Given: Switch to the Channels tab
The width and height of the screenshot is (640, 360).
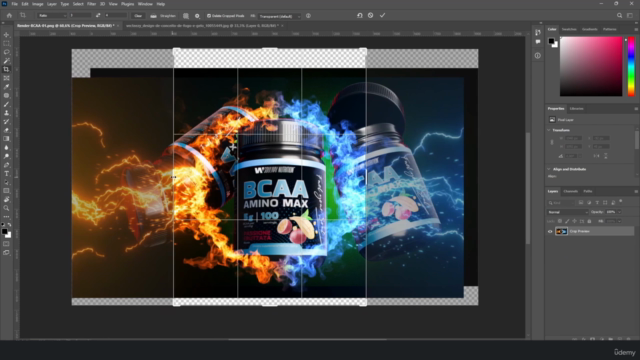Looking at the screenshot, I should point(570,191).
